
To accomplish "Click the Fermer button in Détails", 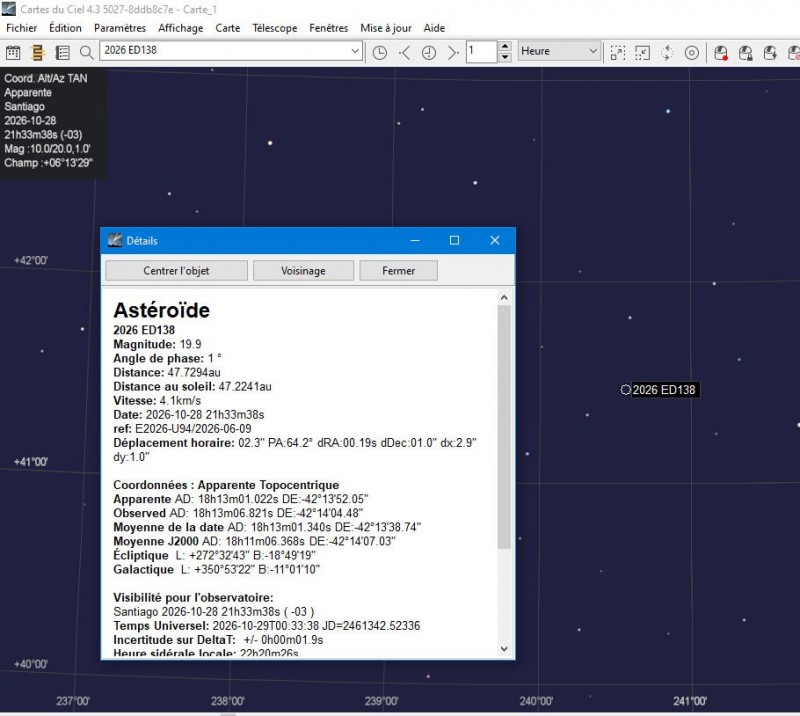I will pyautogui.click(x=398, y=270).
